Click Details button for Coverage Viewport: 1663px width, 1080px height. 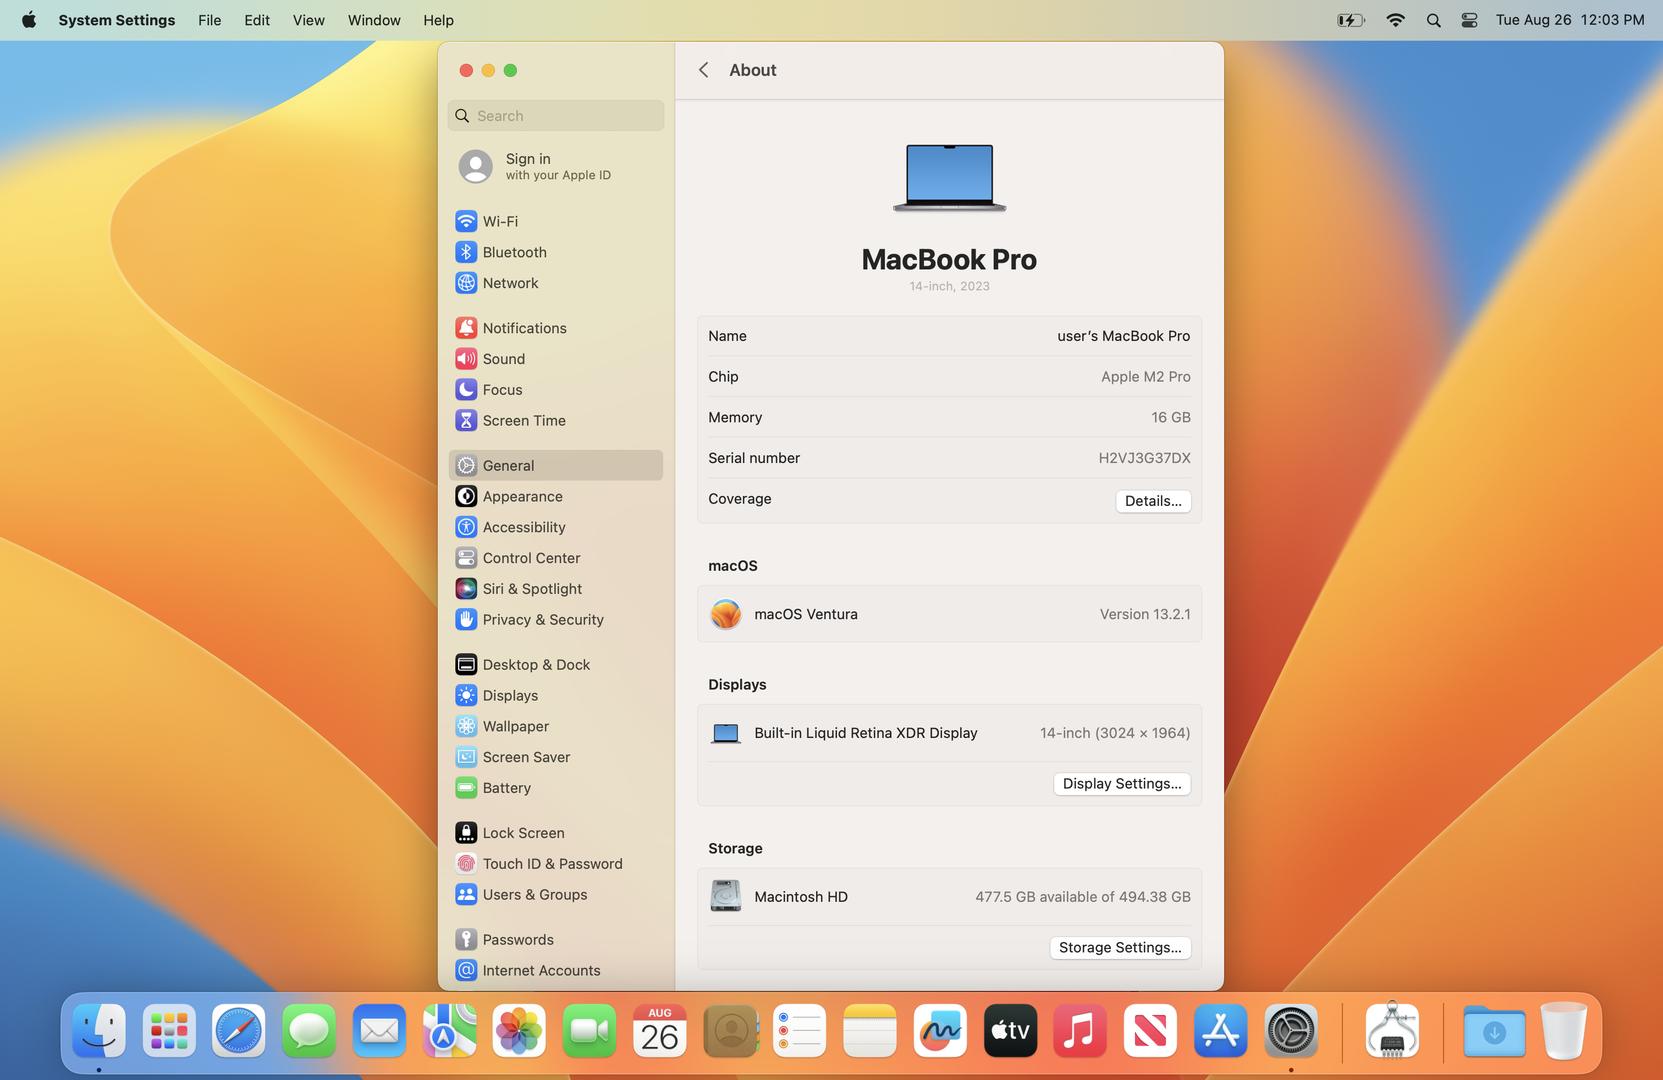(x=1153, y=501)
